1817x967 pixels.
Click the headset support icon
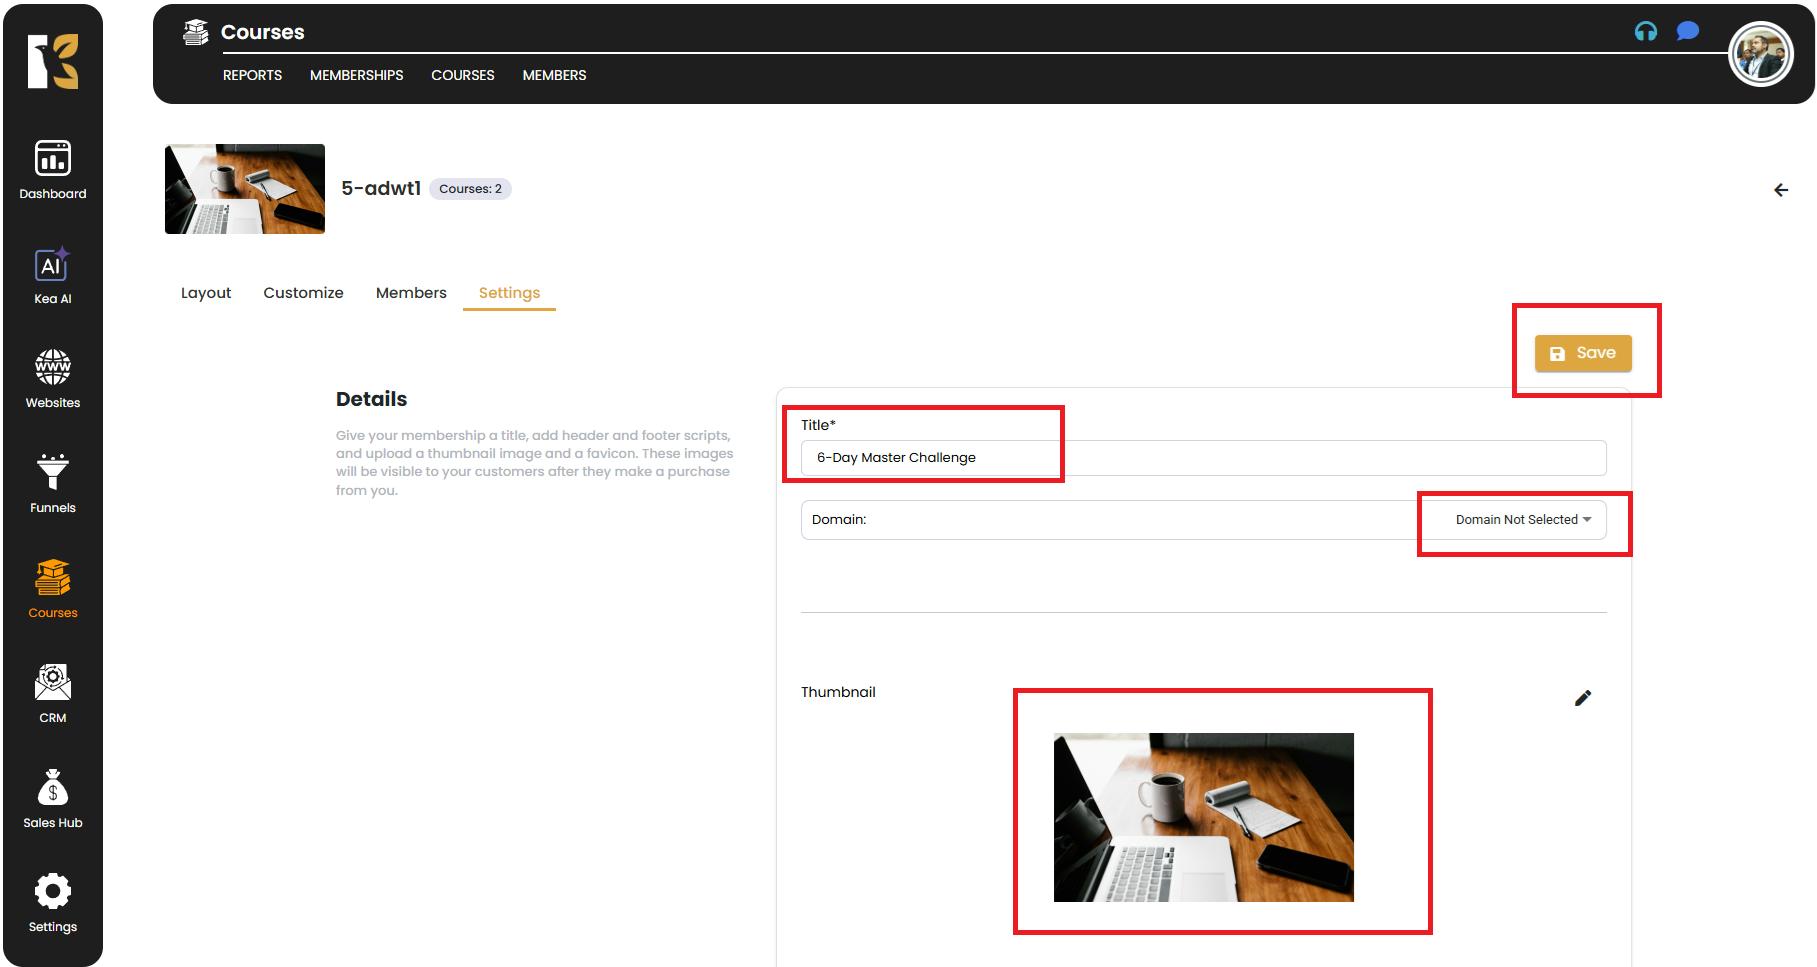tap(1645, 31)
